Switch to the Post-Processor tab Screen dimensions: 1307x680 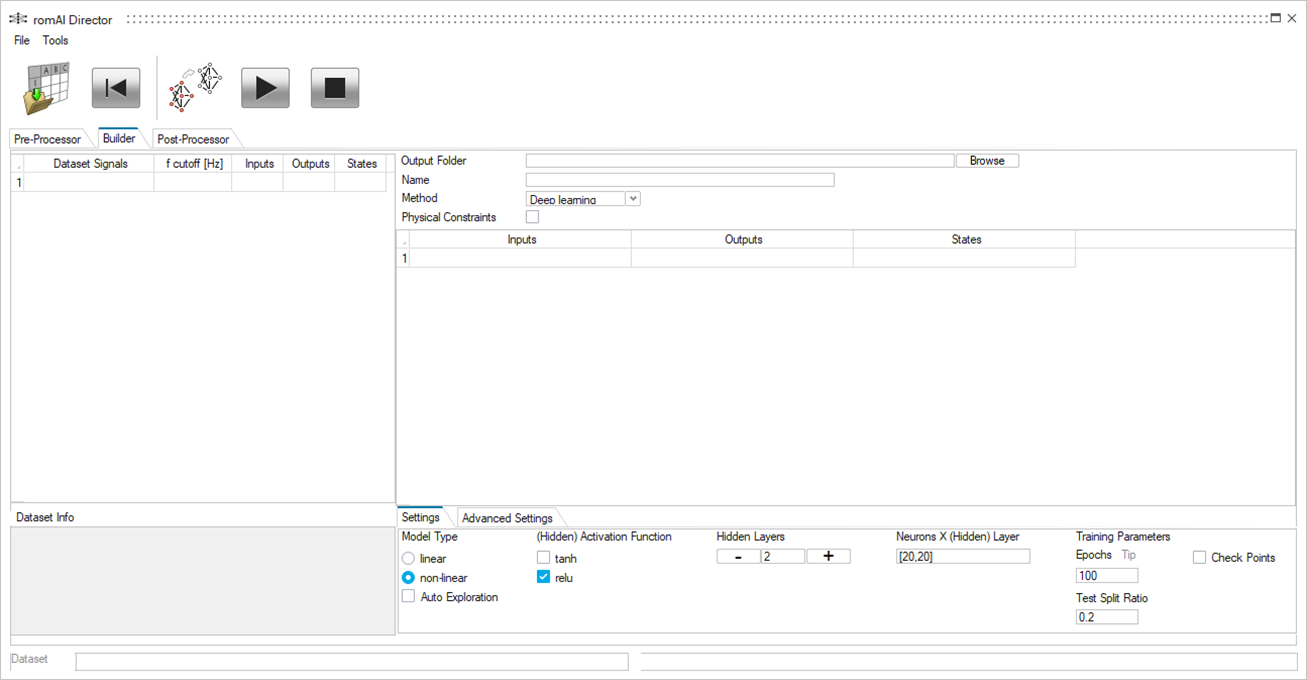click(x=193, y=139)
